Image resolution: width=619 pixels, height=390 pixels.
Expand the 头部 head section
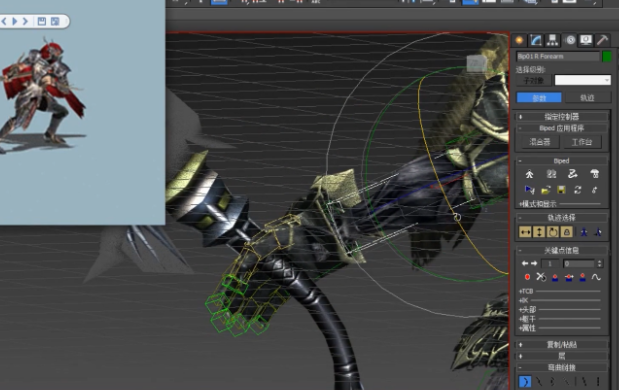527,309
